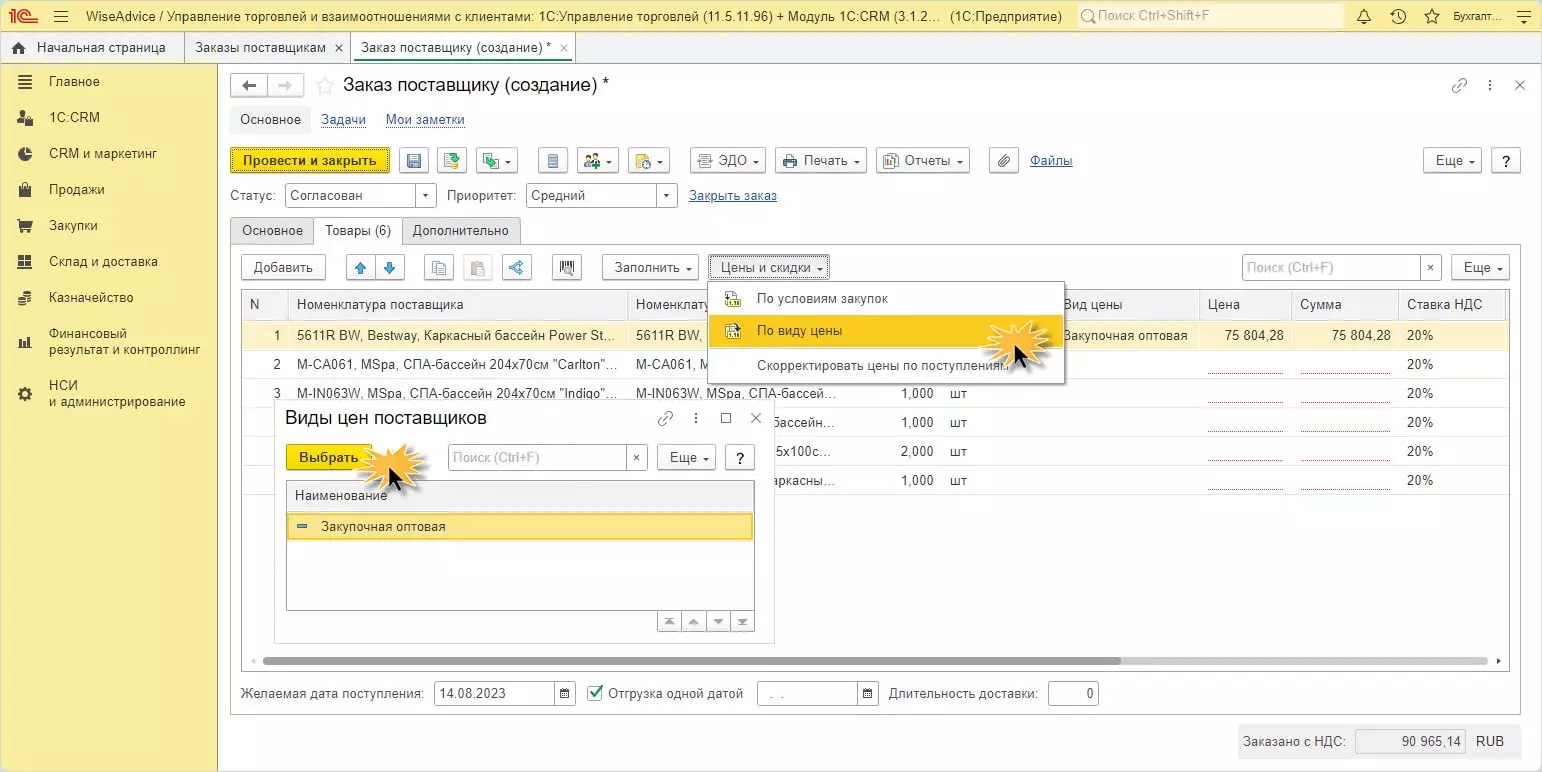Toggle 'Отгрузка одной датой' checkbox
1542x772 pixels.
click(595, 693)
